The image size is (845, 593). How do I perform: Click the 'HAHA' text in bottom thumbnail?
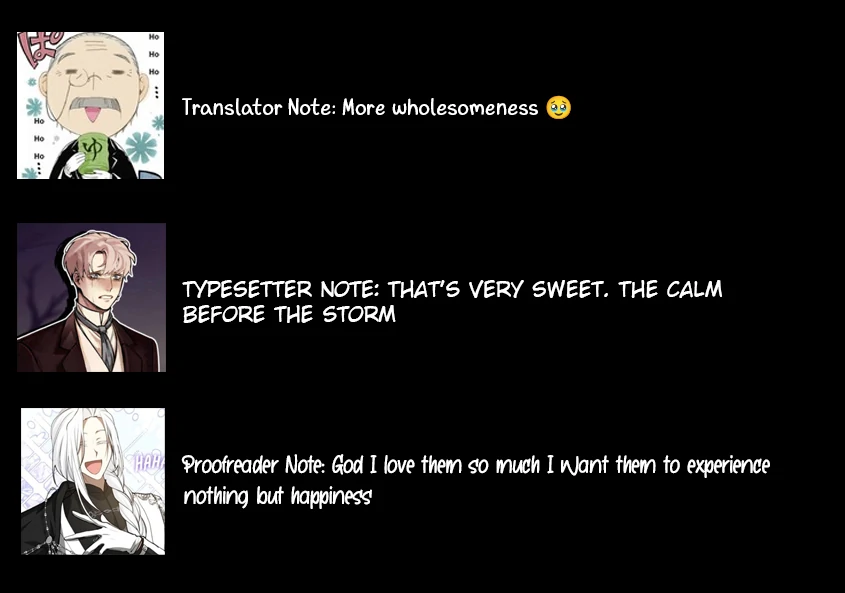click(x=149, y=462)
